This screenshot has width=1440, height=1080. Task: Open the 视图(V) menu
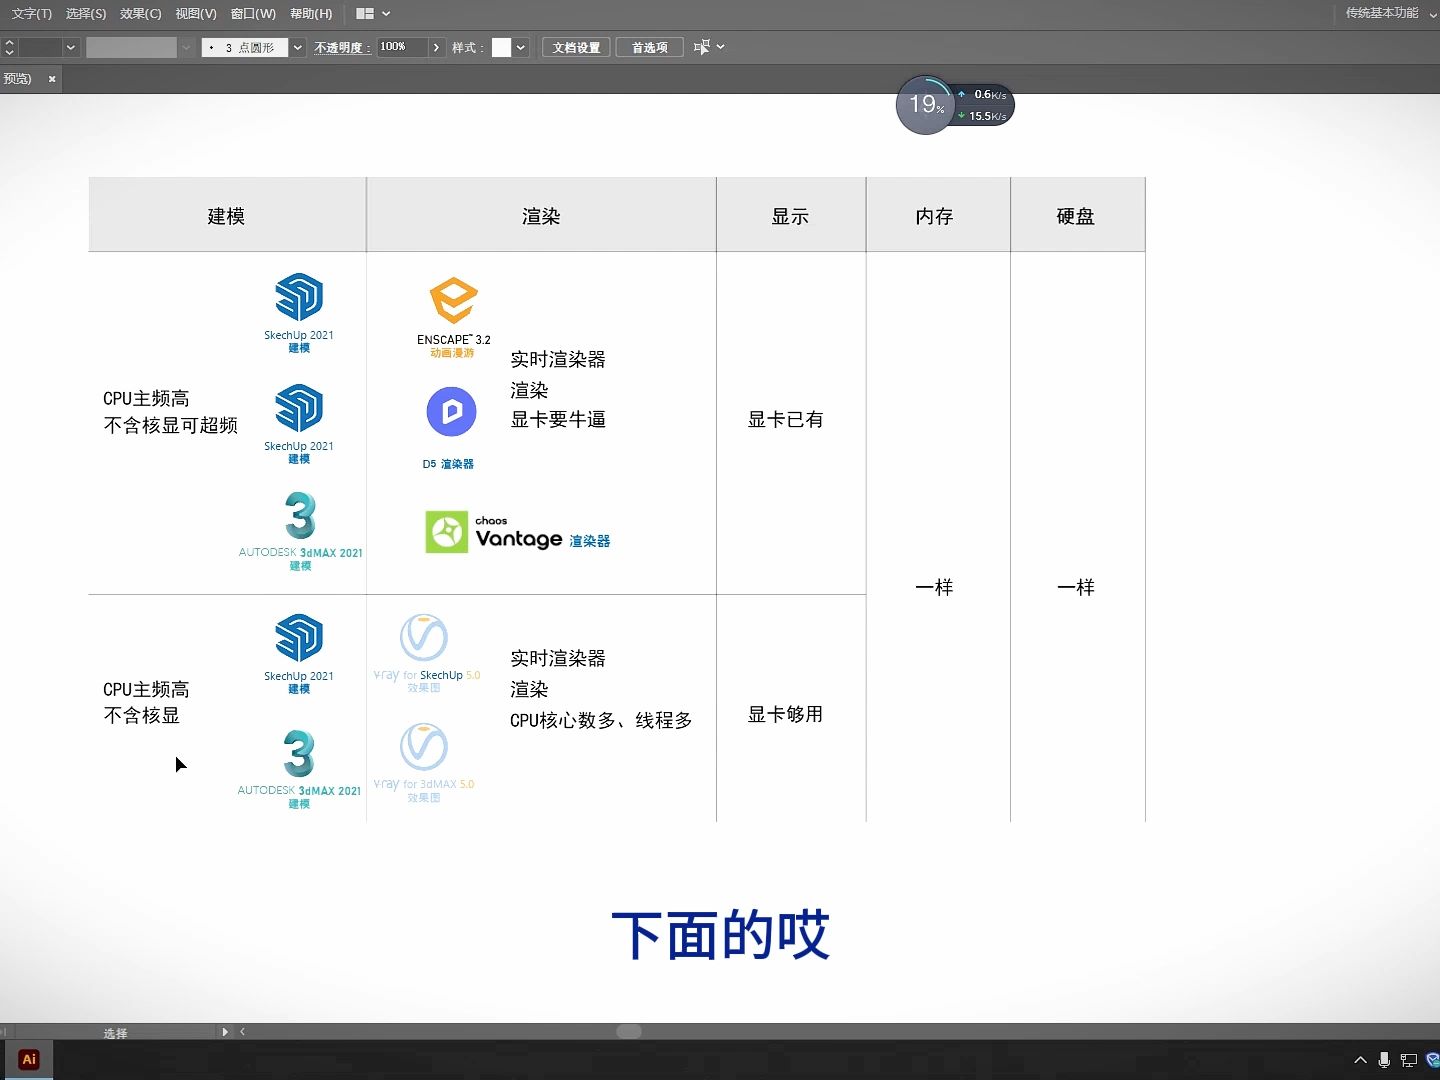click(x=196, y=14)
